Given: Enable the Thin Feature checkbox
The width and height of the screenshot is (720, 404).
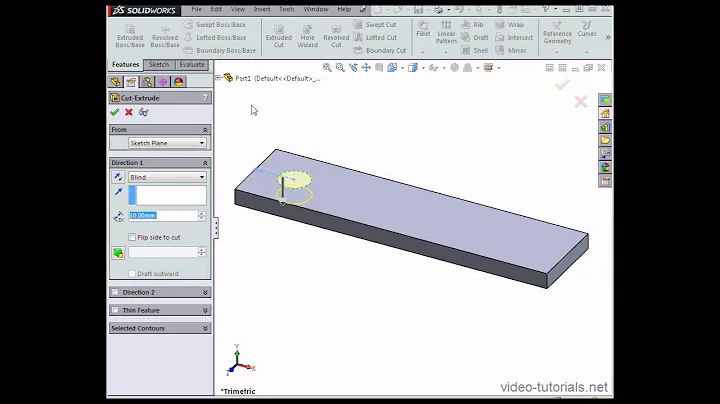Looking at the screenshot, I should 115,310.
